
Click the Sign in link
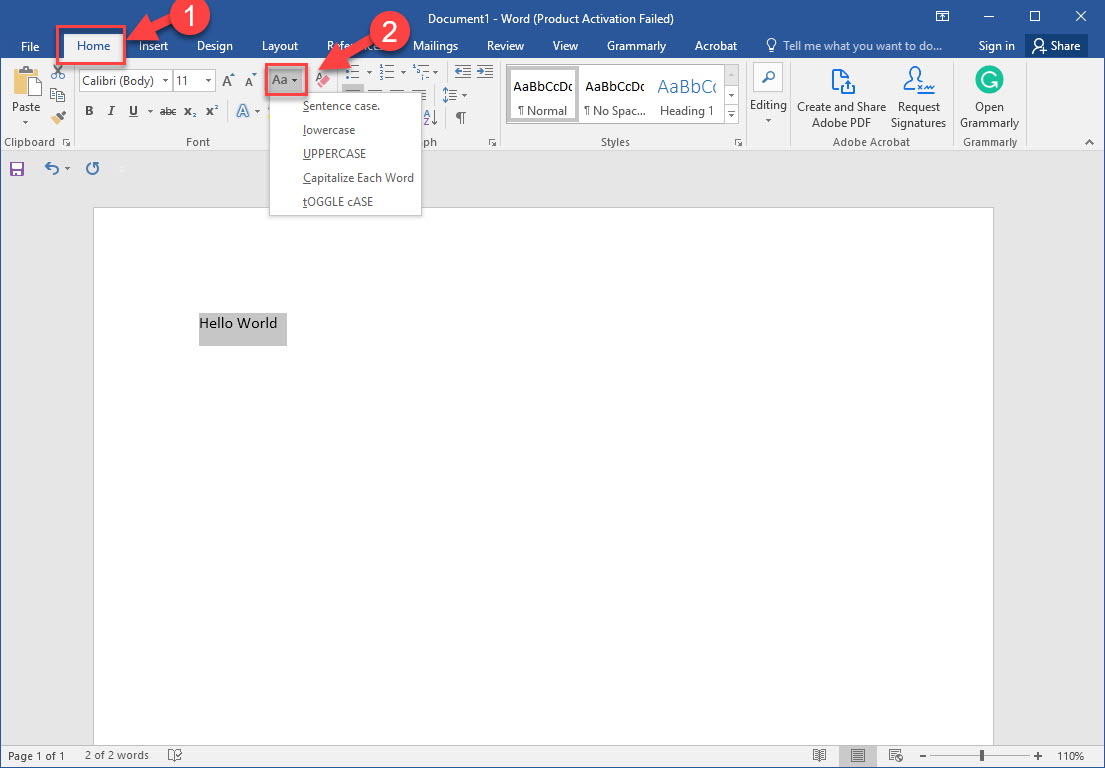point(996,46)
